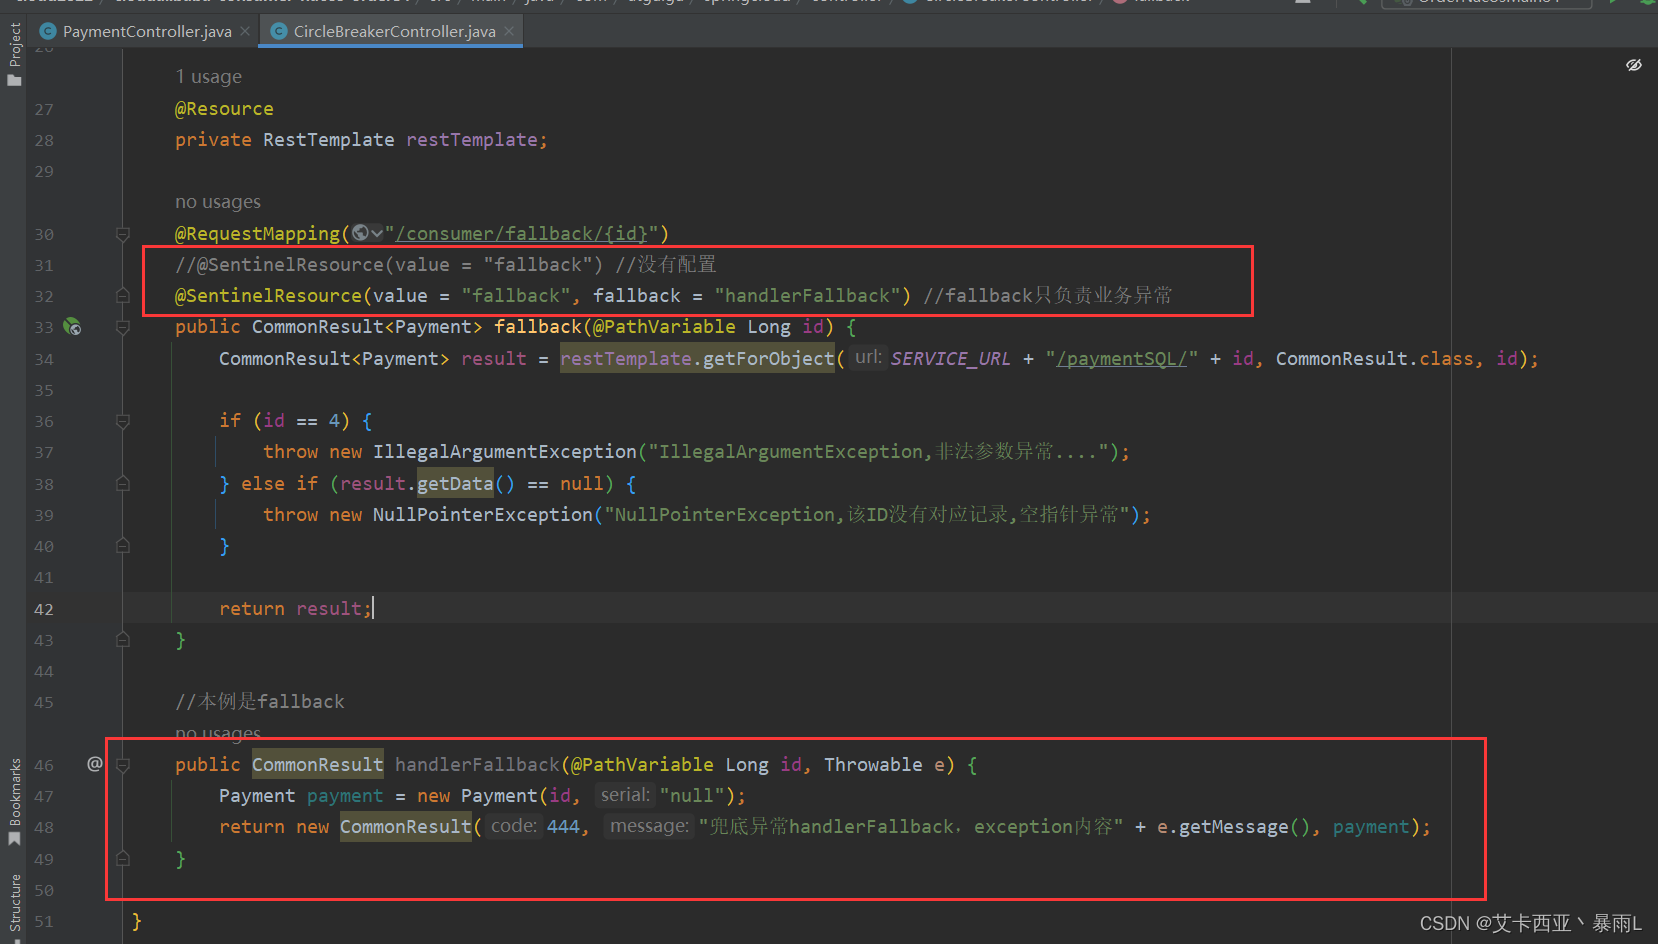Screen dimensions: 1658x944
Task: Click line number 33 in the gutter
Action: click(x=44, y=328)
